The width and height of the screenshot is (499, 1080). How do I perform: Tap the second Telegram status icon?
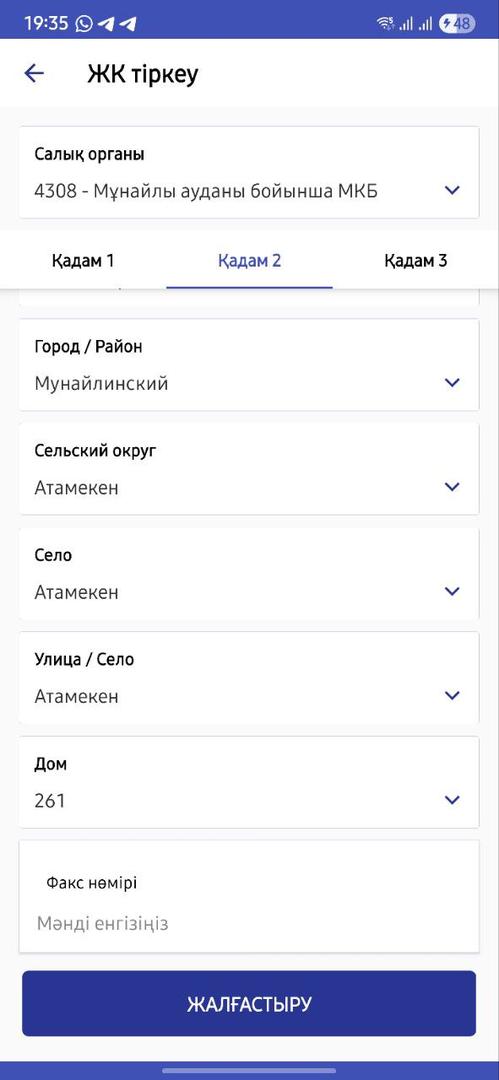128,23
